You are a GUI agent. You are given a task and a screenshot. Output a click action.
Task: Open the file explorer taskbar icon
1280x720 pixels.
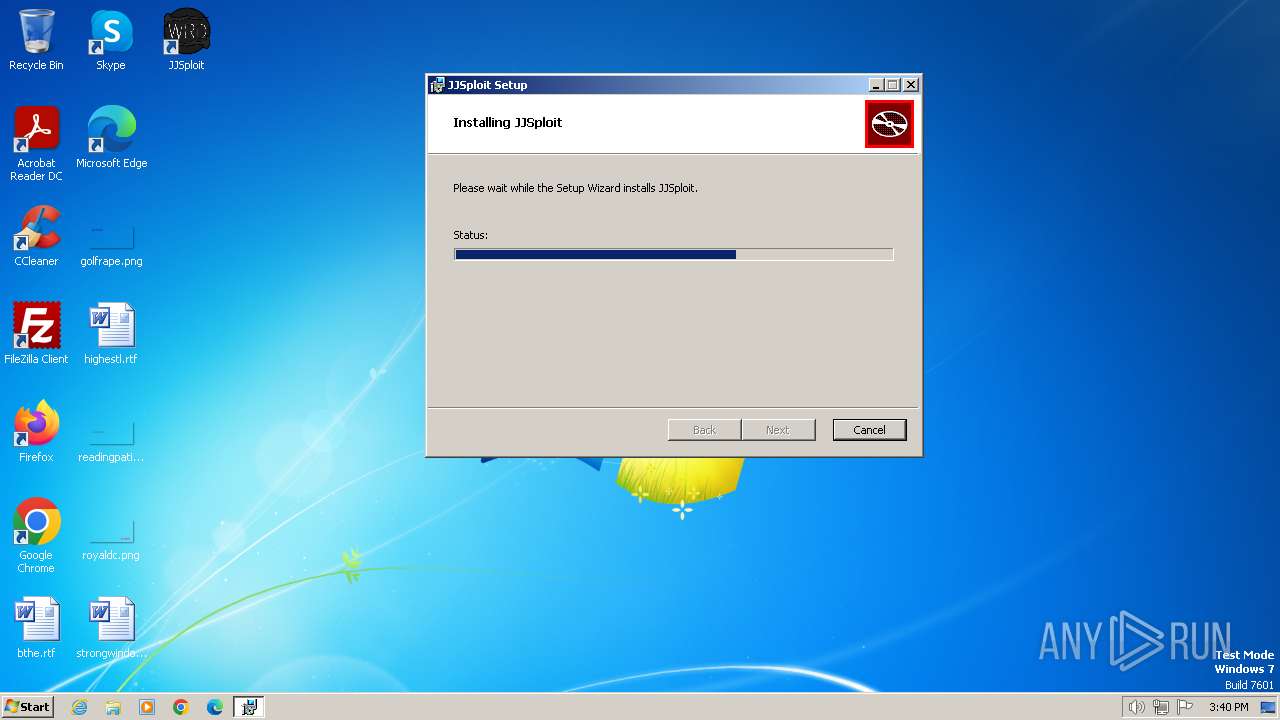click(113, 707)
